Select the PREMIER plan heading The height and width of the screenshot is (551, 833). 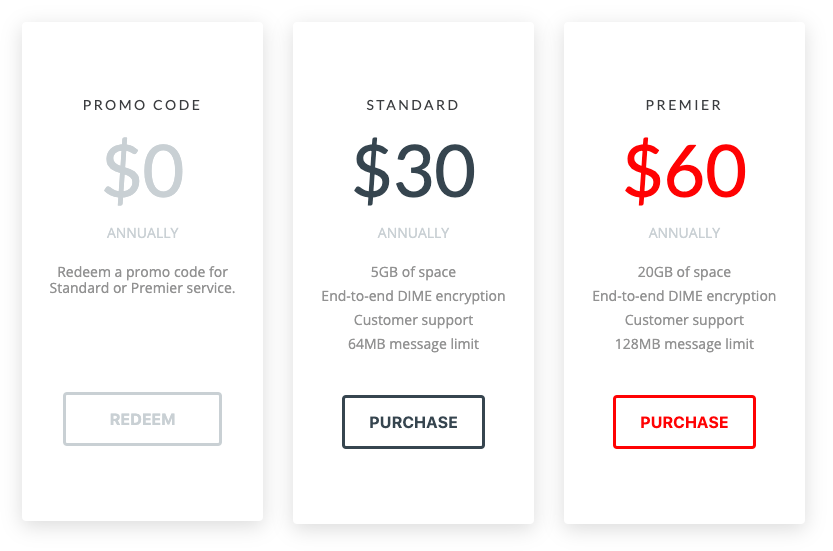[x=684, y=105]
